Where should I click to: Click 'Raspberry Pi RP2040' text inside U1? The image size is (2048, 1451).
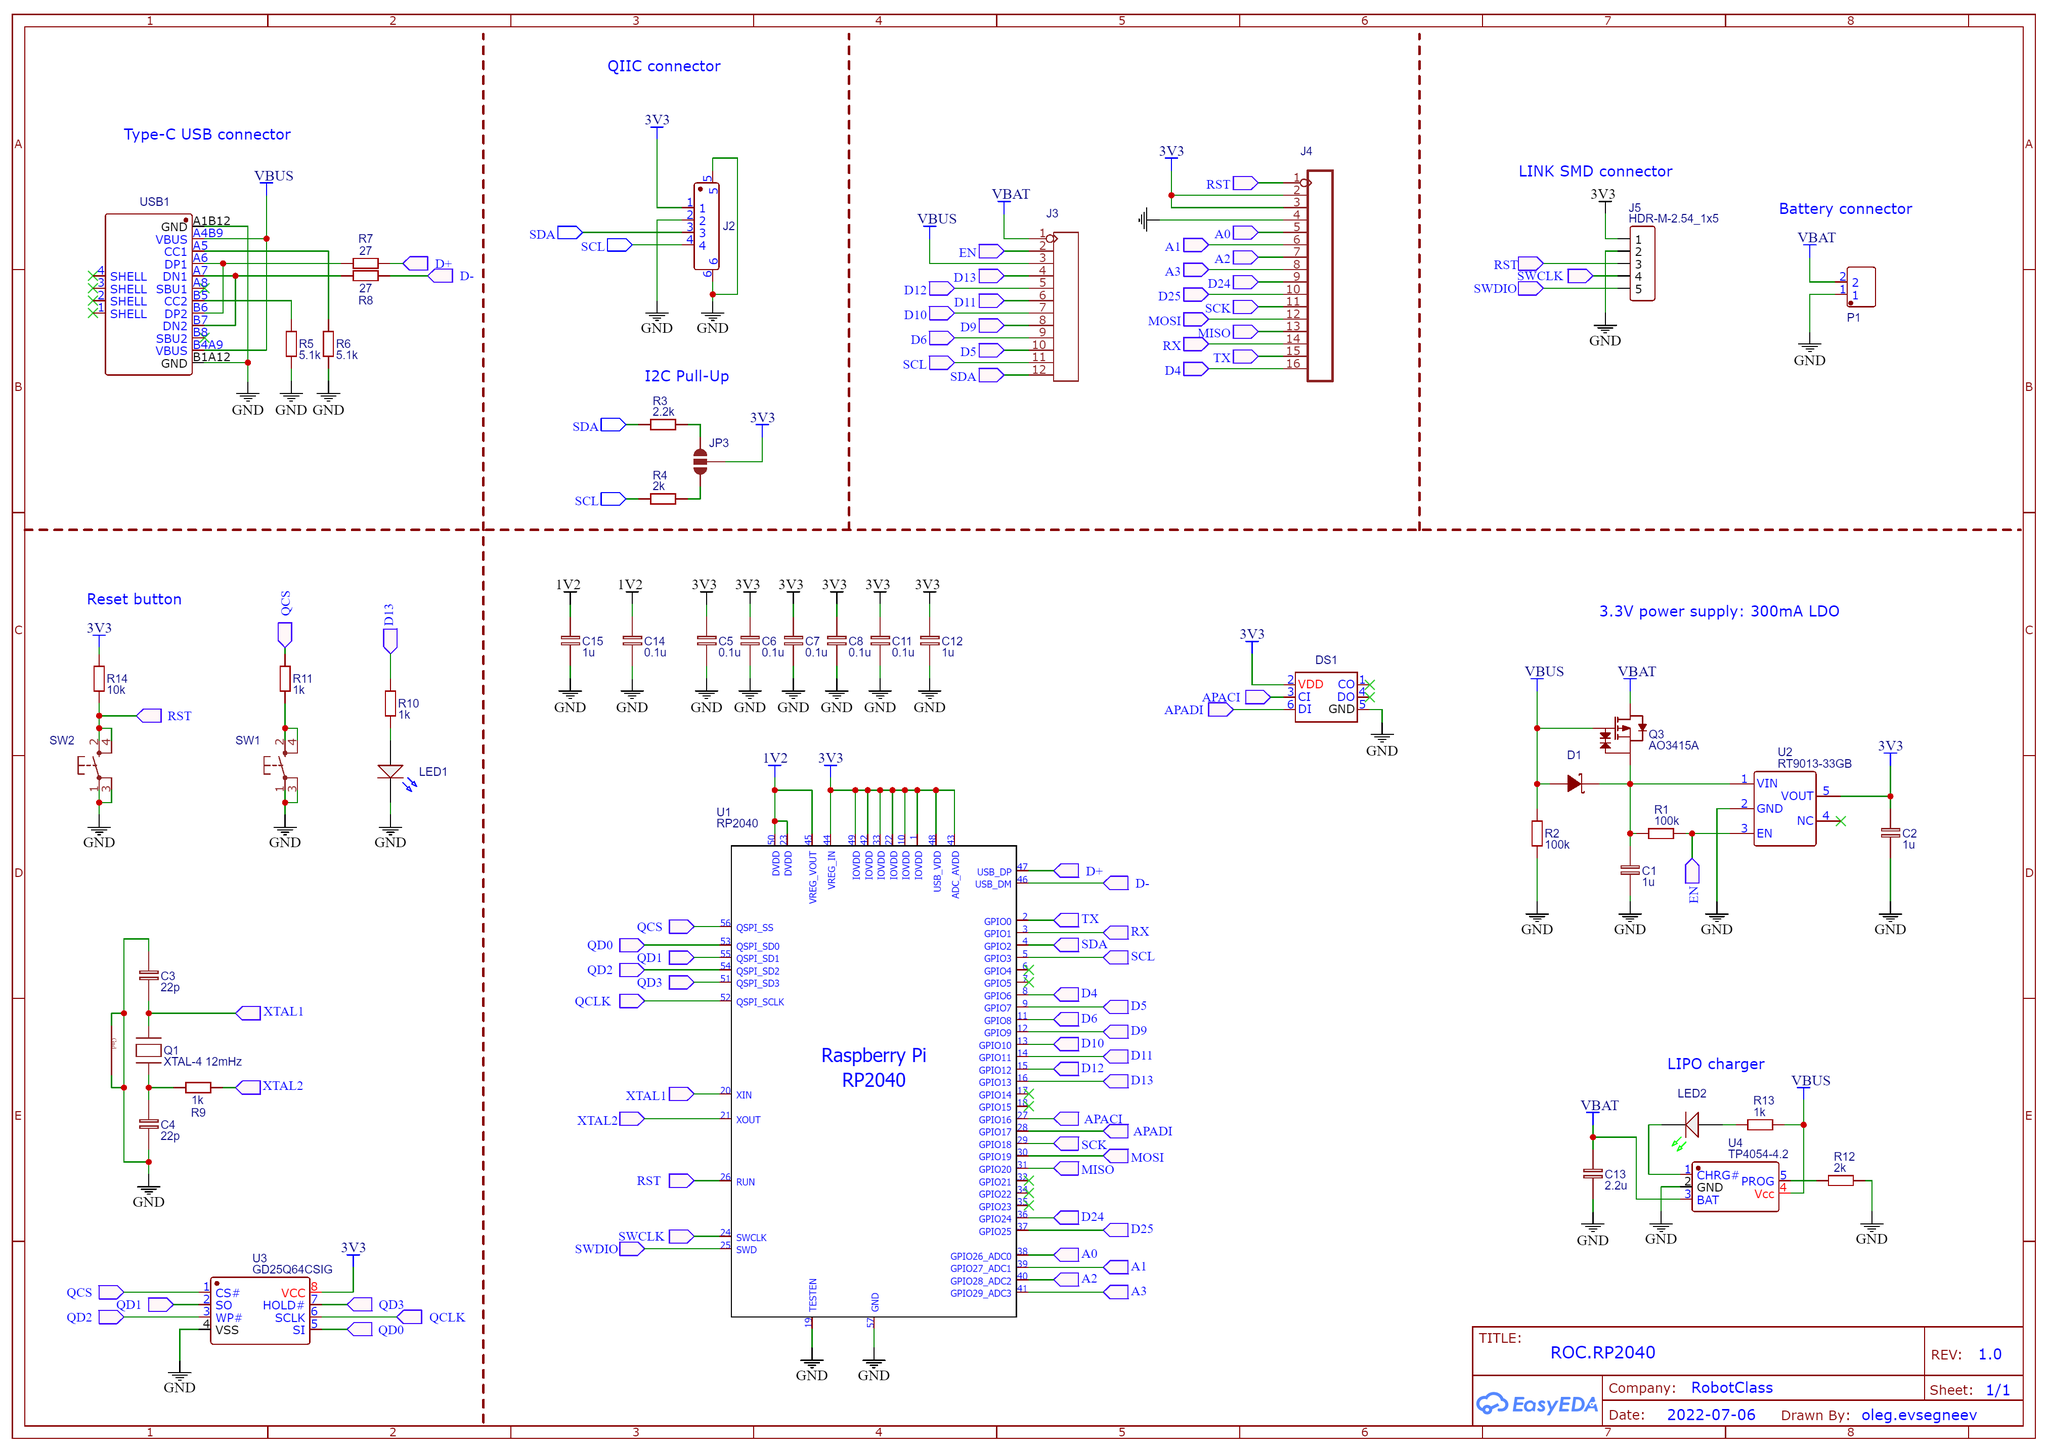(874, 1068)
